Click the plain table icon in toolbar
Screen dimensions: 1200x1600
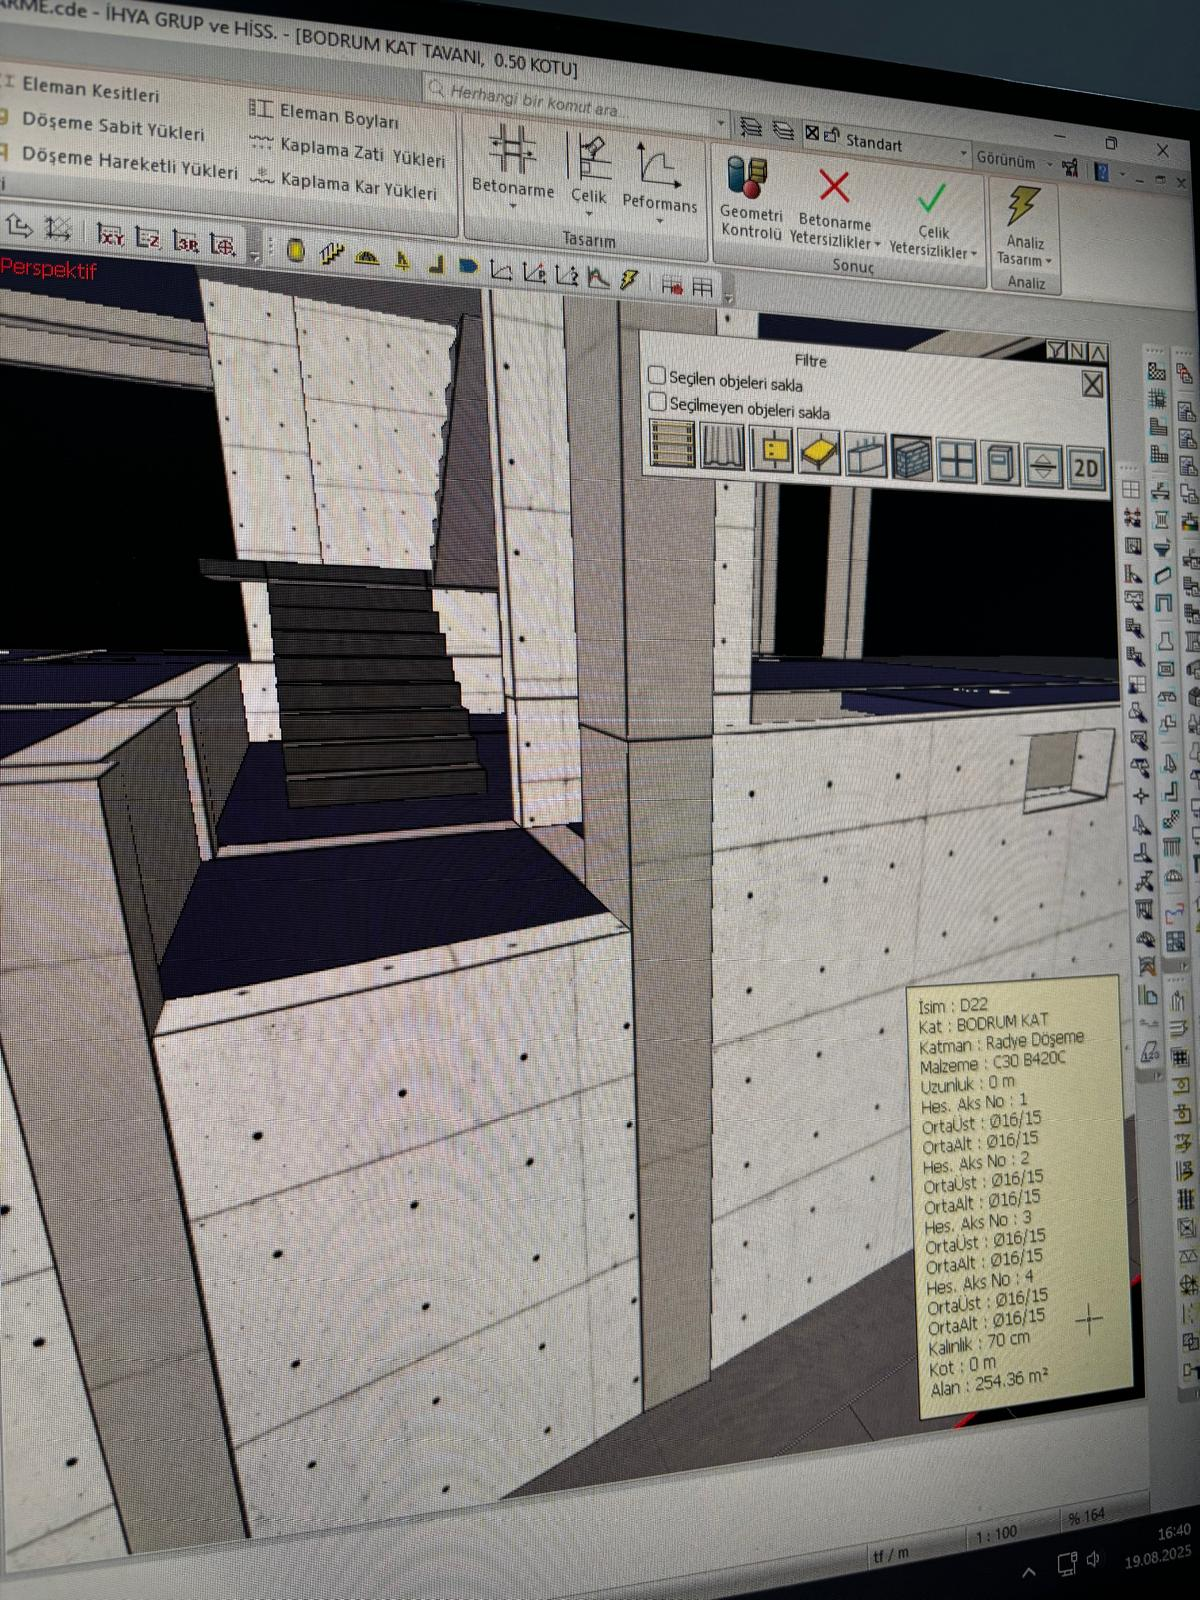click(x=703, y=288)
